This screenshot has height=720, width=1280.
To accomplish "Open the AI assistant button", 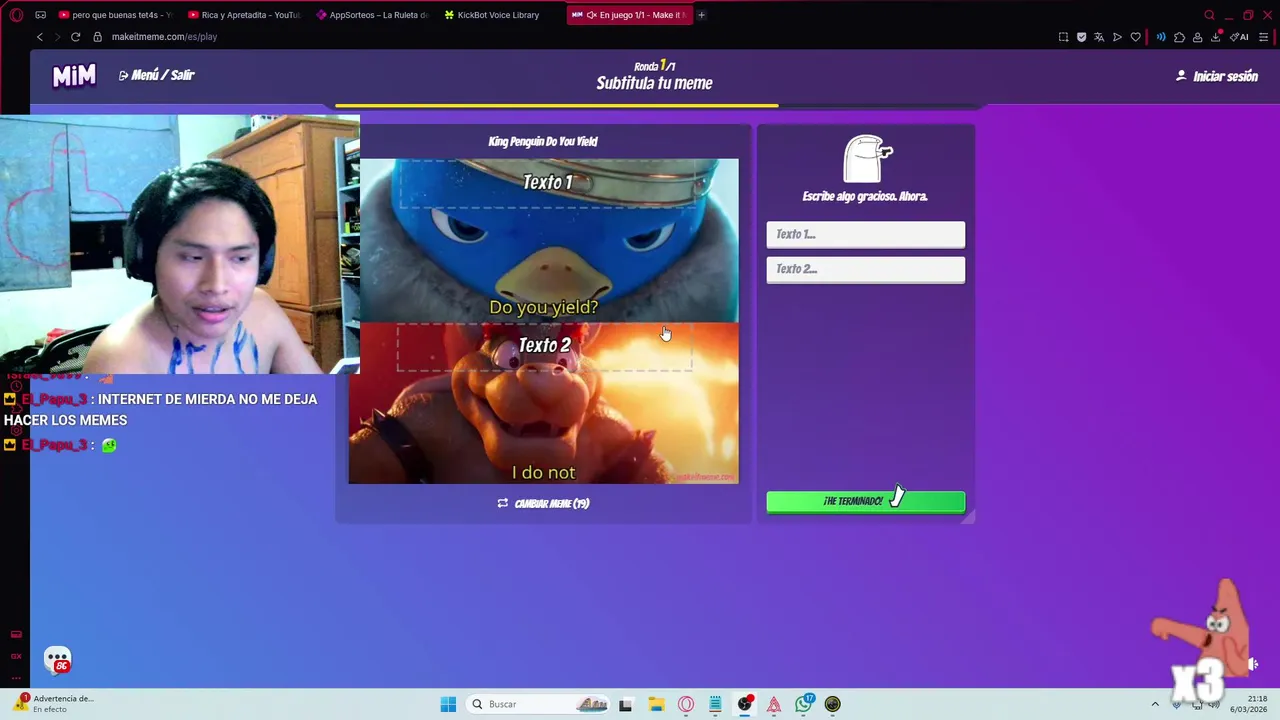I will [x=1240, y=37].
